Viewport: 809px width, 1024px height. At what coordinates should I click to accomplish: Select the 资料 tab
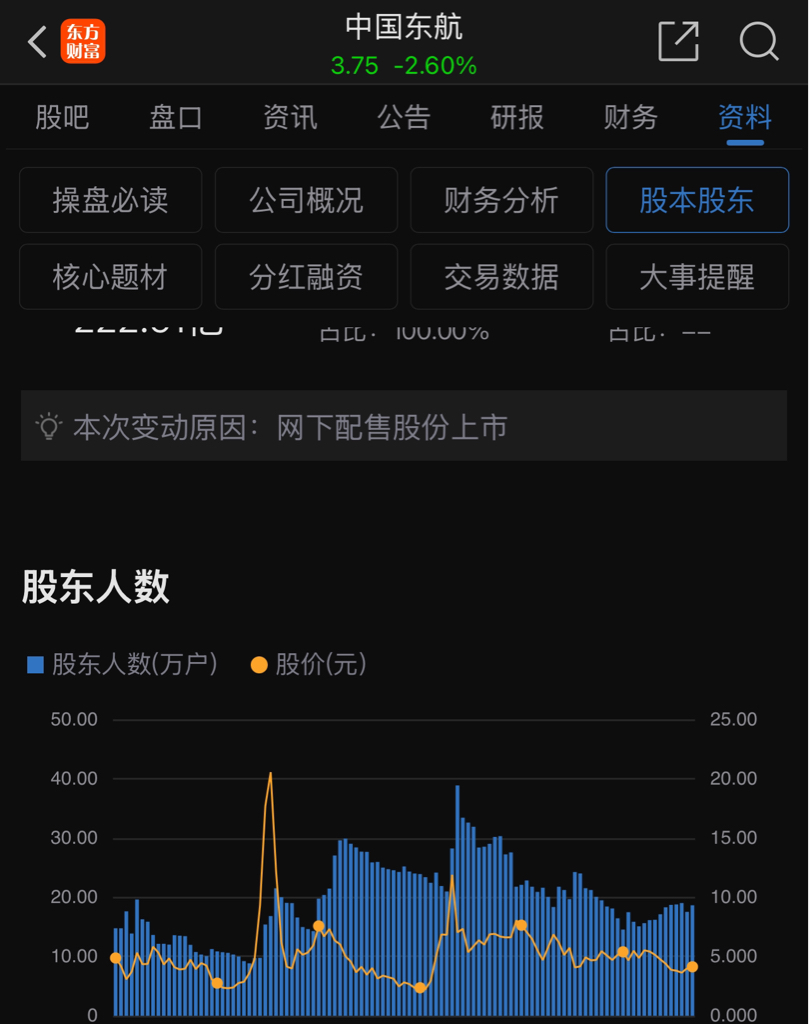(x=745, y=118)
